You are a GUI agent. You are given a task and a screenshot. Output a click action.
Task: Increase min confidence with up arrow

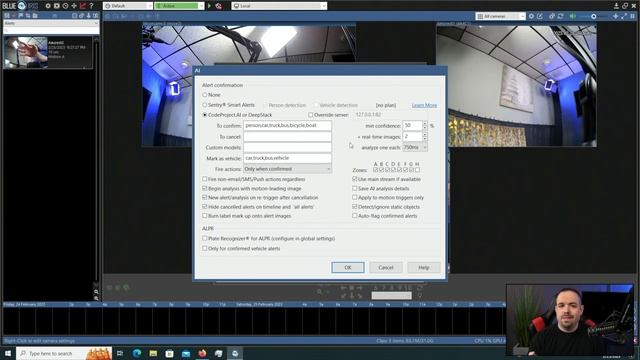coord(425,123)
